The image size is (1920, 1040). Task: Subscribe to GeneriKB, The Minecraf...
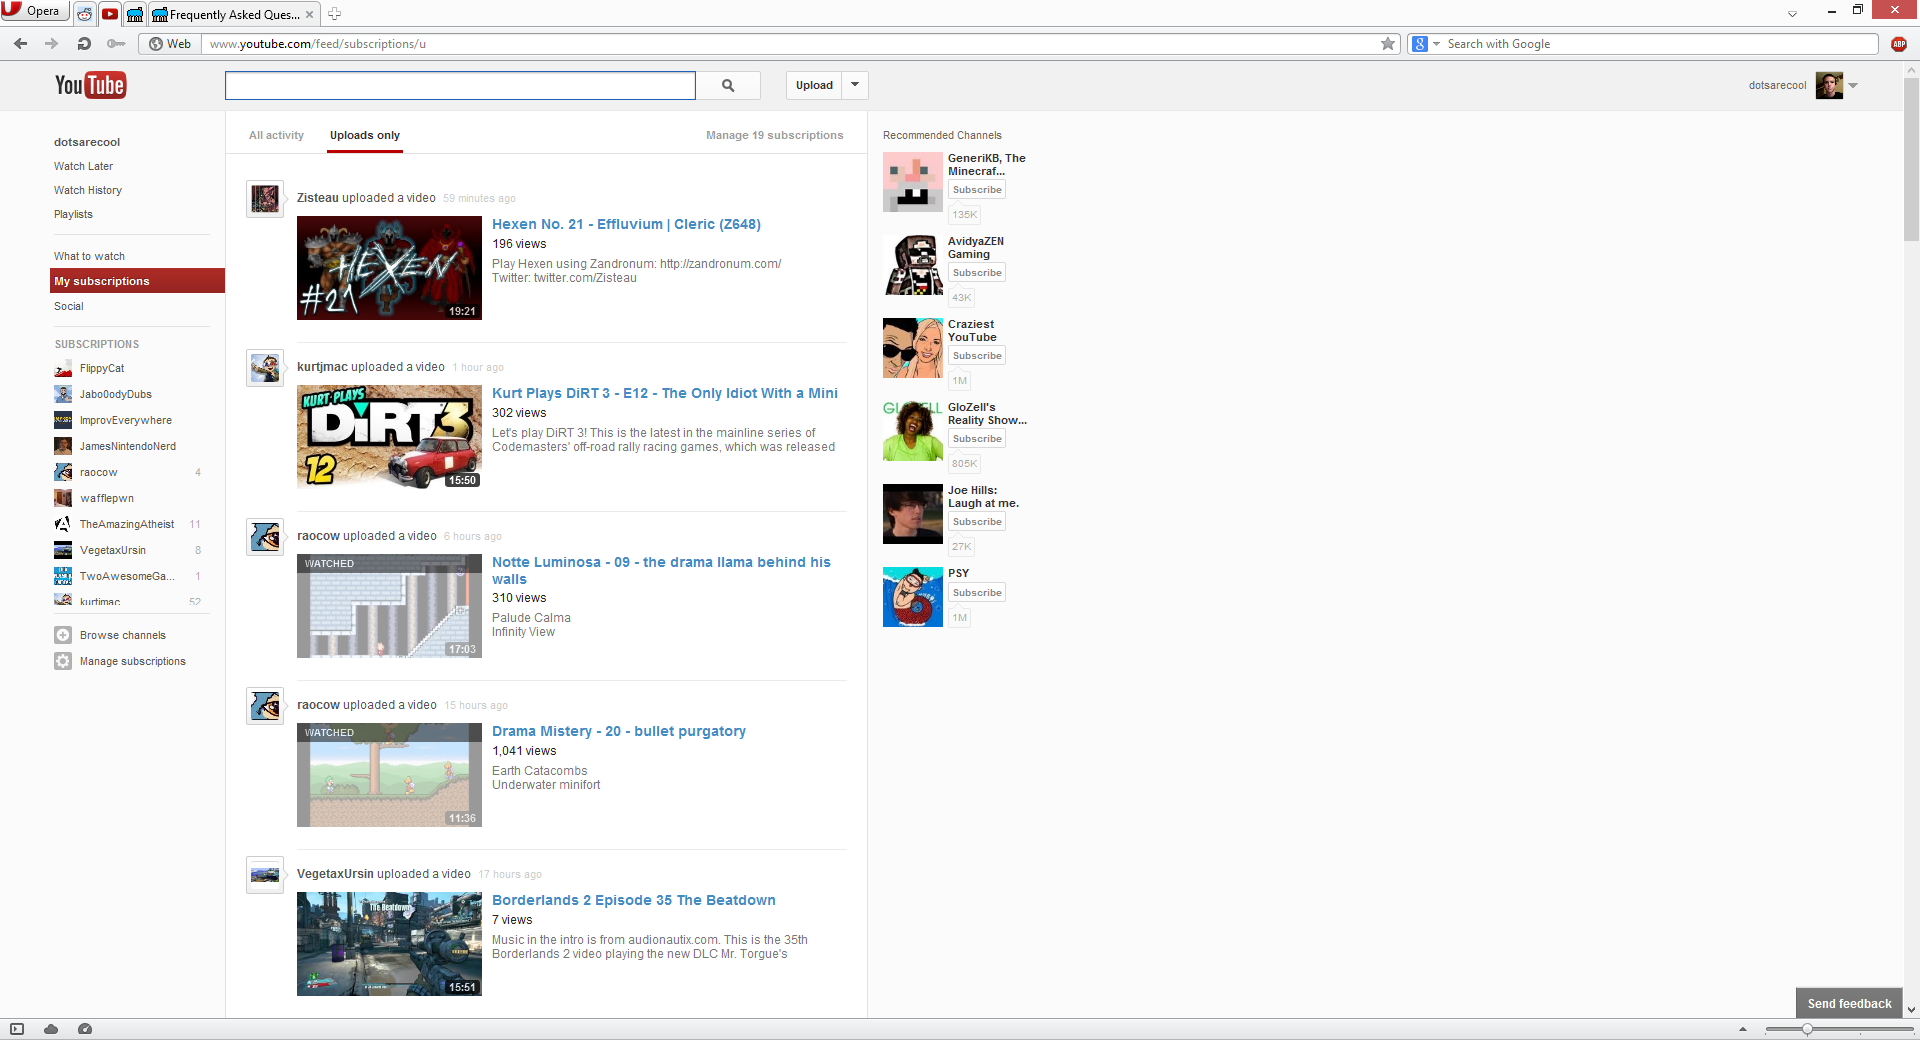pos(977,190)
